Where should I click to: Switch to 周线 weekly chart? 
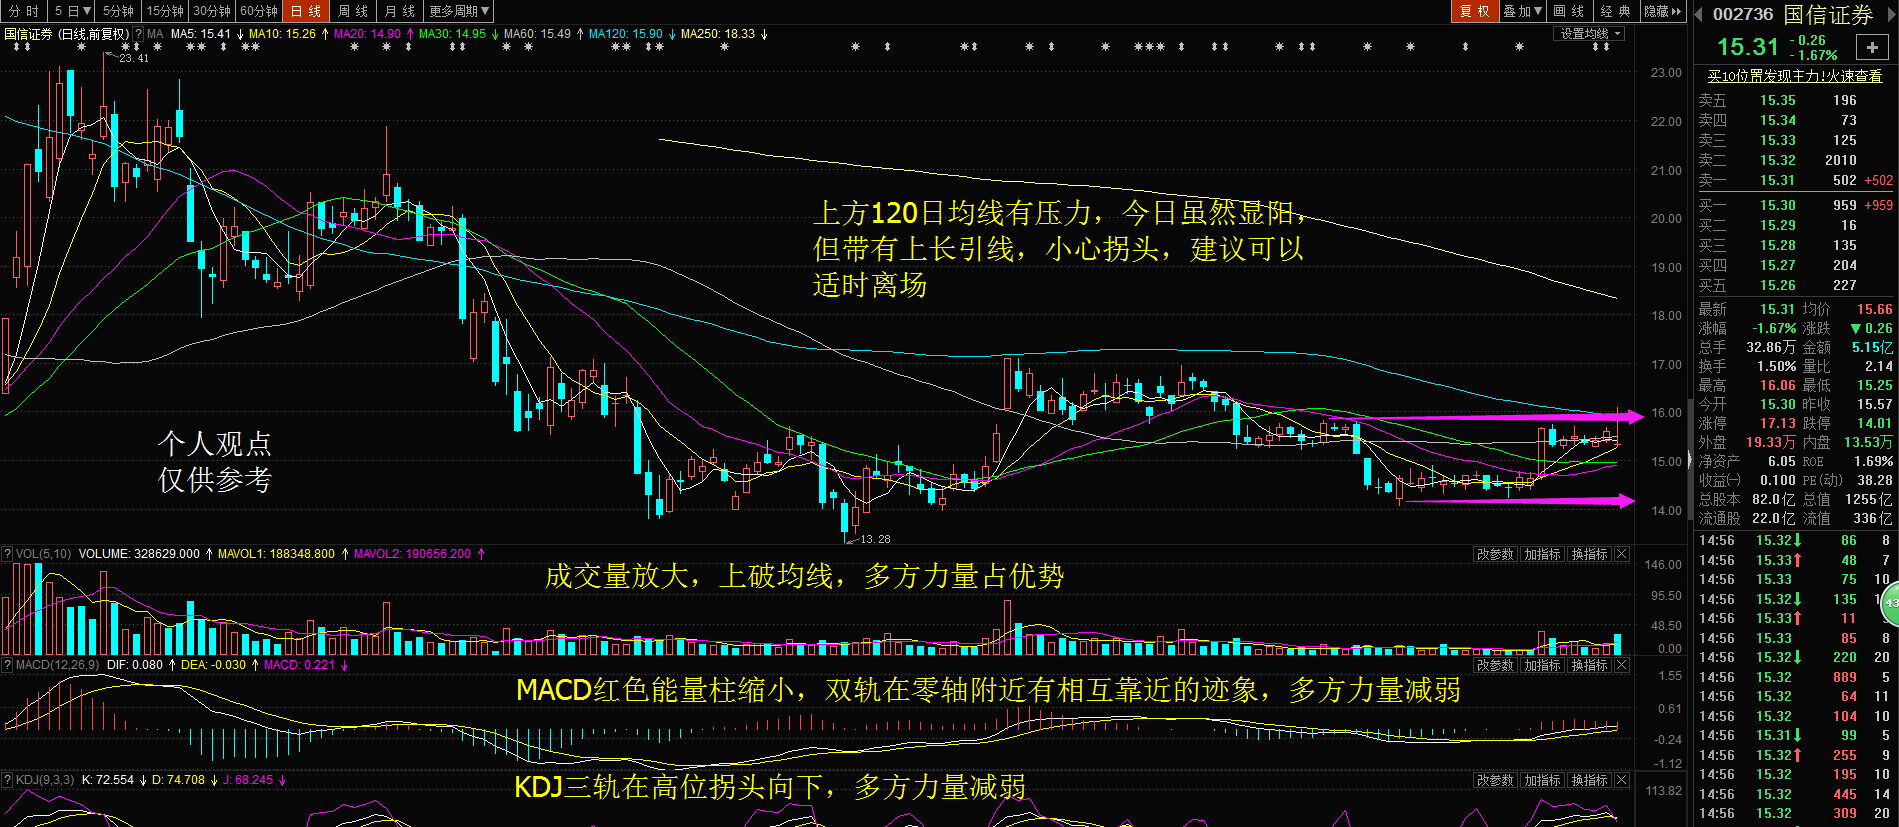point(353,11)
